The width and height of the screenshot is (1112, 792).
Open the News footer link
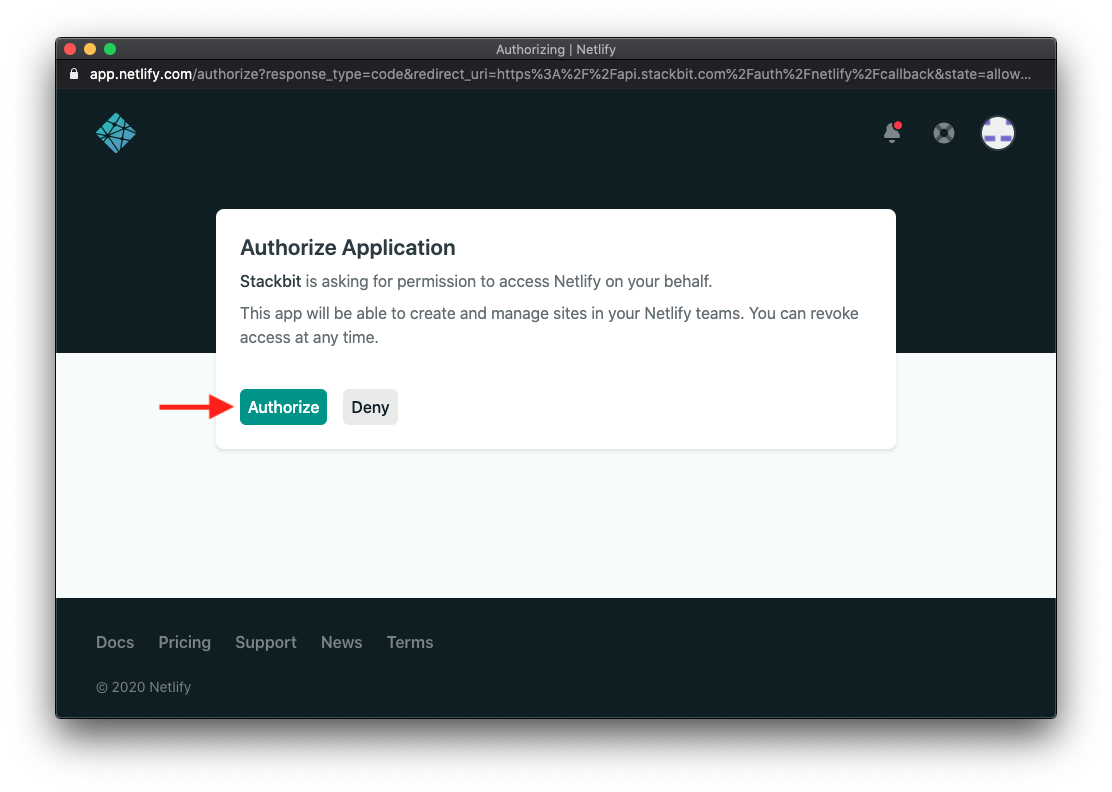click(x=342, y=642)
